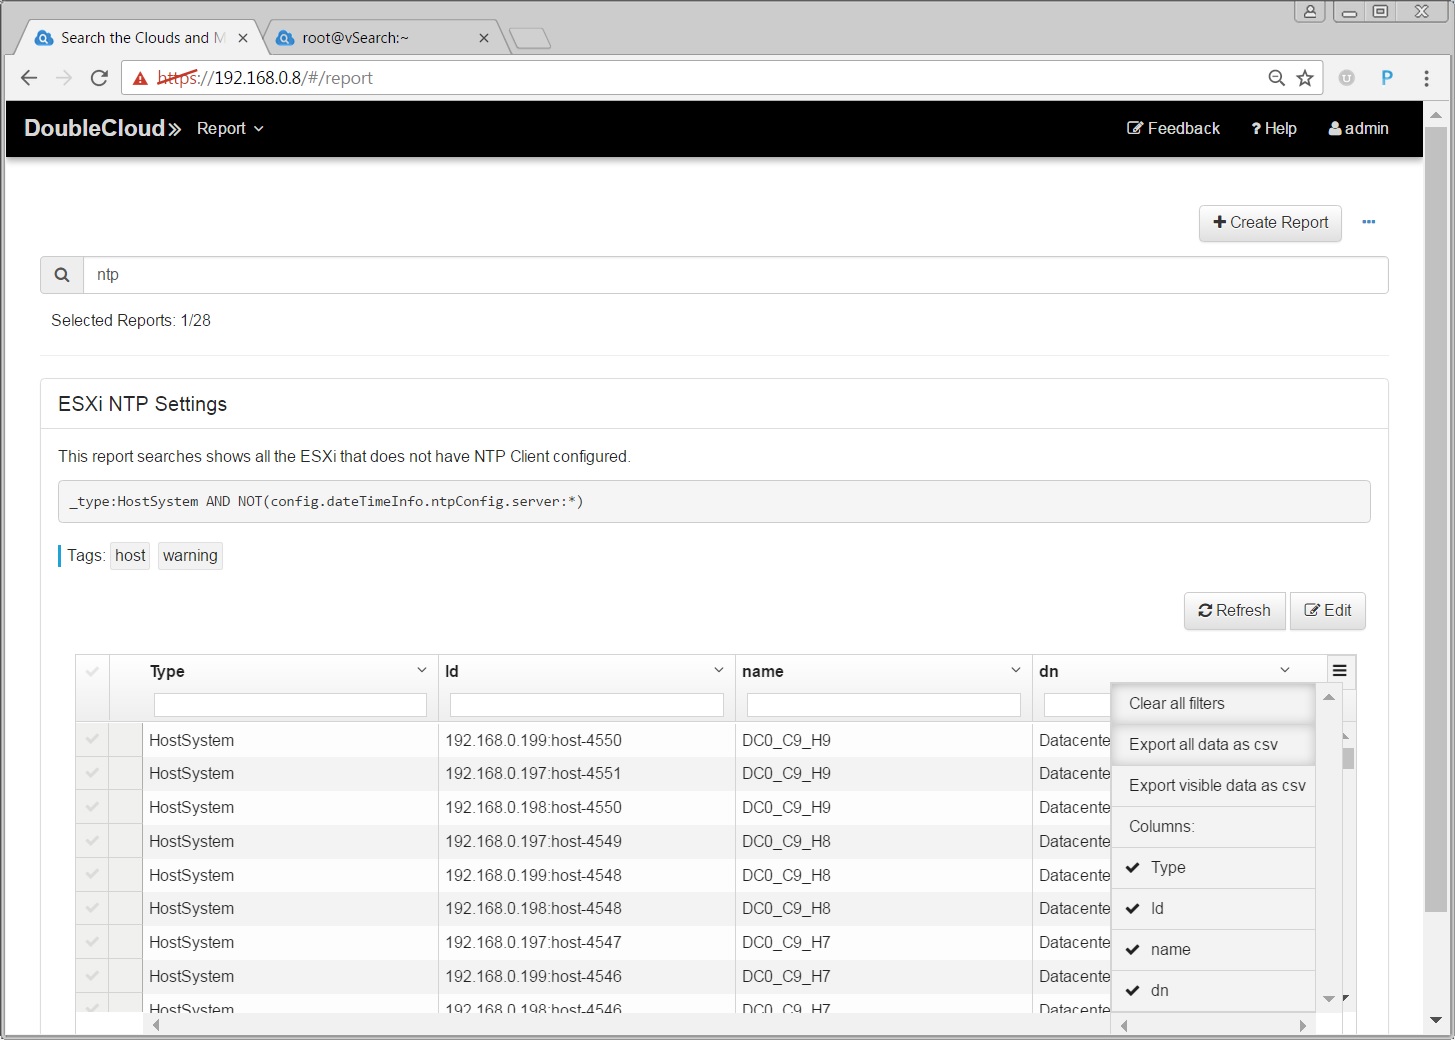Viewport: 1455px width, 1040px height.
Task: Click the Type column filter input
Action: pos(290,705)
